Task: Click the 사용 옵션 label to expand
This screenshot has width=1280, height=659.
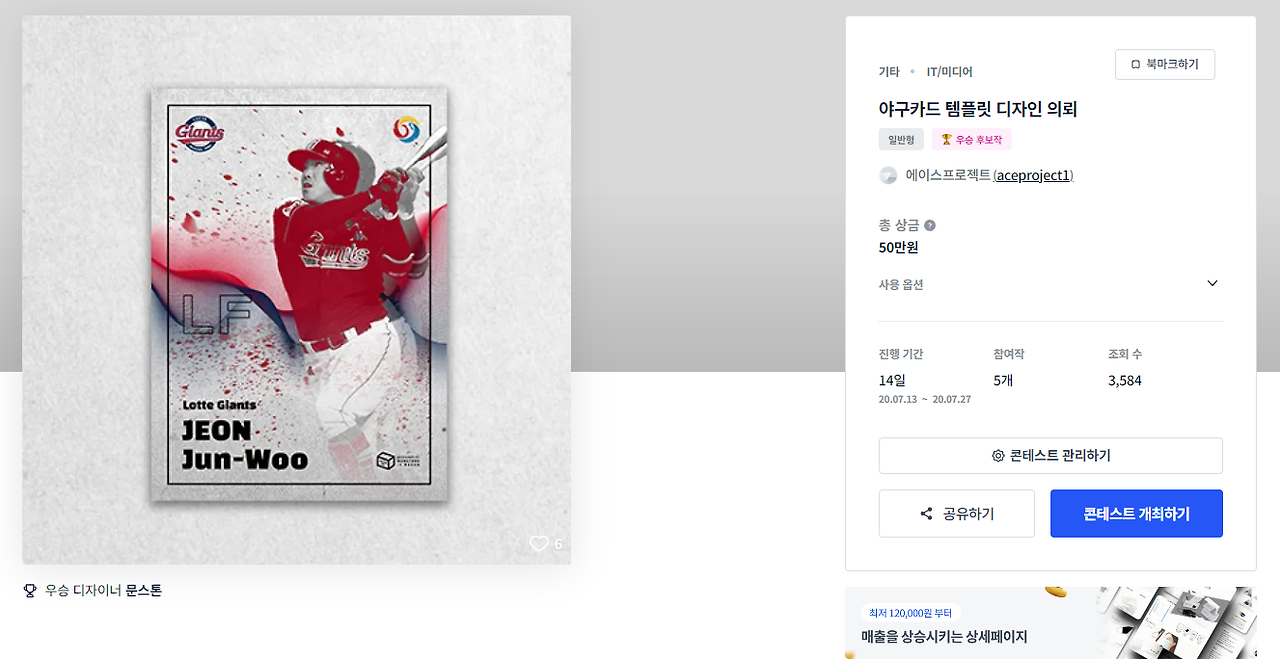Action: [901, 285]
